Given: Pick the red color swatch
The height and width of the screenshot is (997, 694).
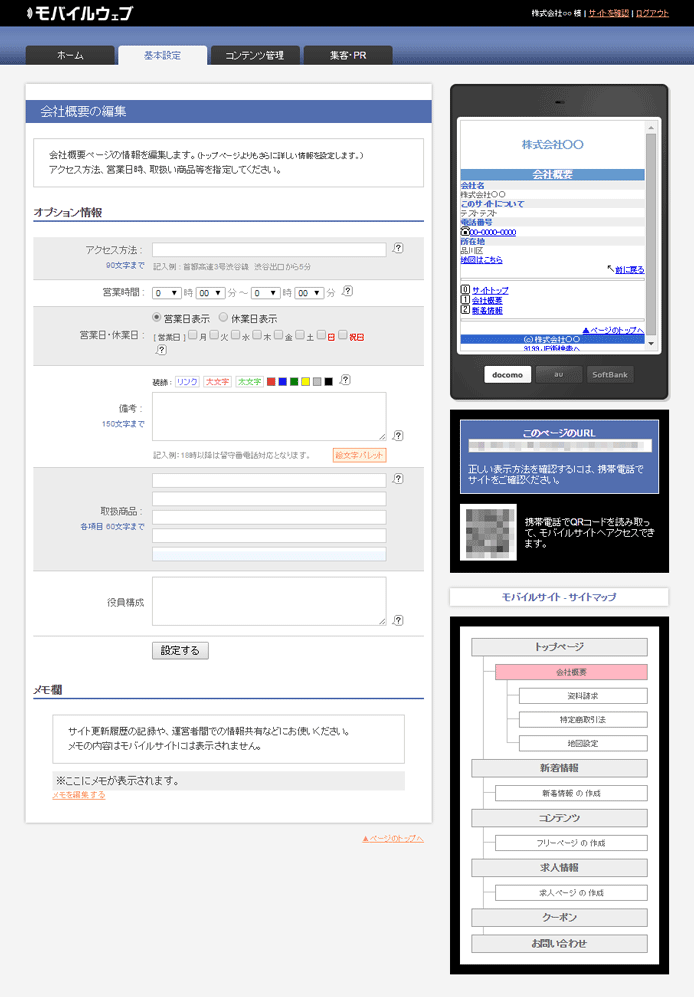Looking at the screenshot, I should 271,381.
